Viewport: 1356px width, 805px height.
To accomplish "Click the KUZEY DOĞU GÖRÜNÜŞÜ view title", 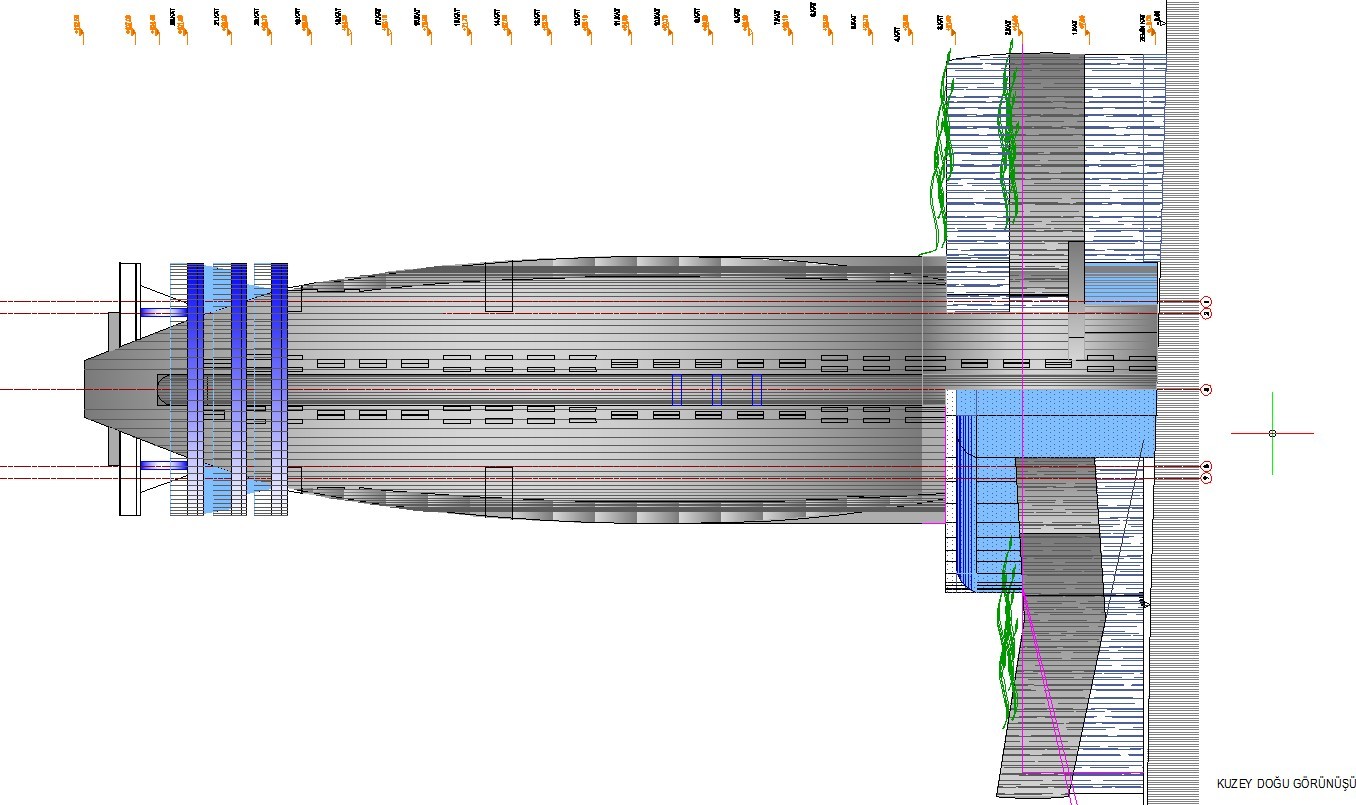I will point(1284,782).
